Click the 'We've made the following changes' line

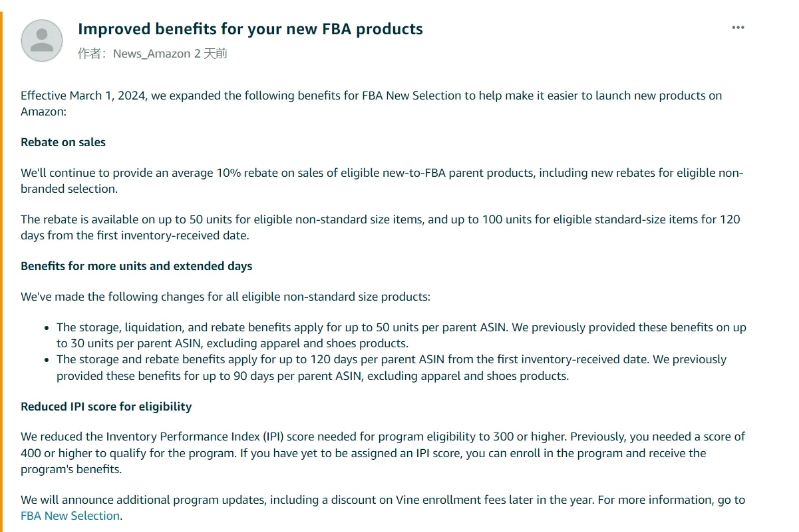coord(225,297)
